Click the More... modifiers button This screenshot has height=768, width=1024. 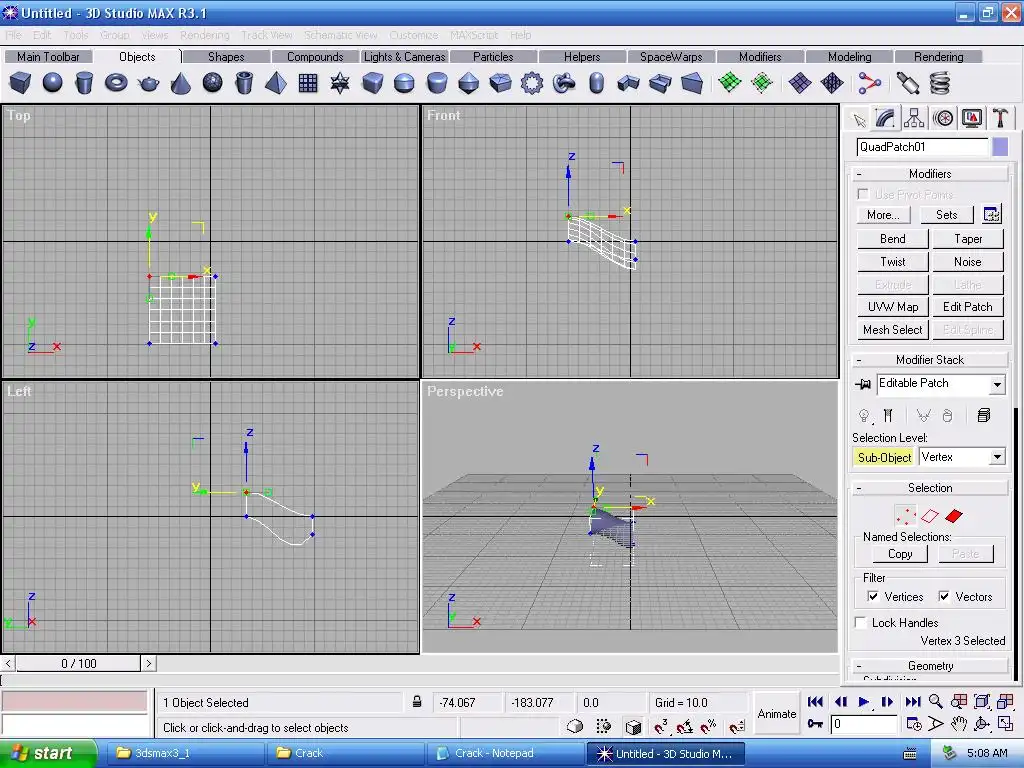(883, 215)
